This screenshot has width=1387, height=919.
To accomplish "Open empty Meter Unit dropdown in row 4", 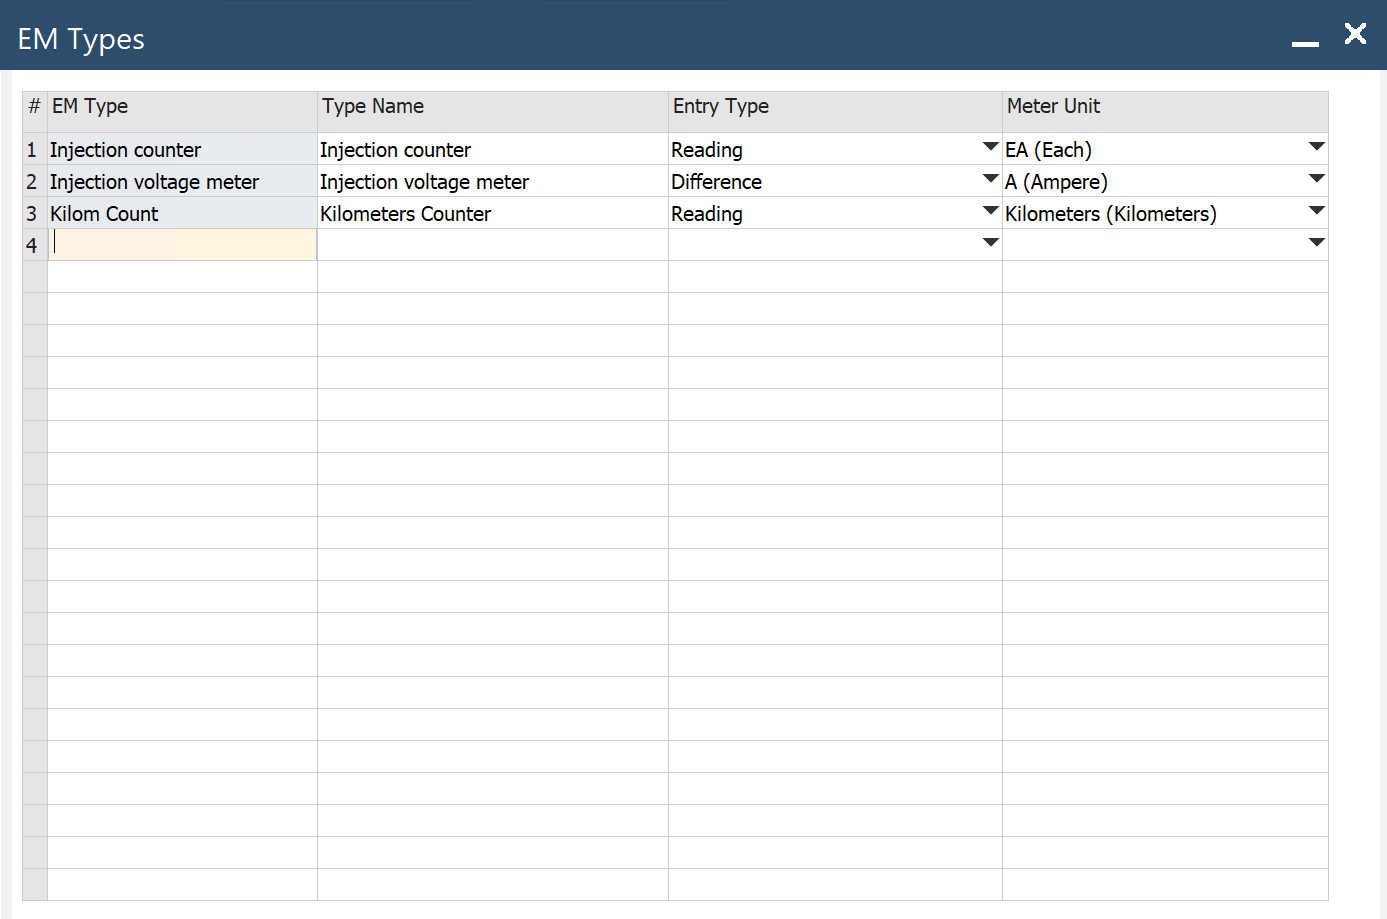I will tap(1316, 243).
